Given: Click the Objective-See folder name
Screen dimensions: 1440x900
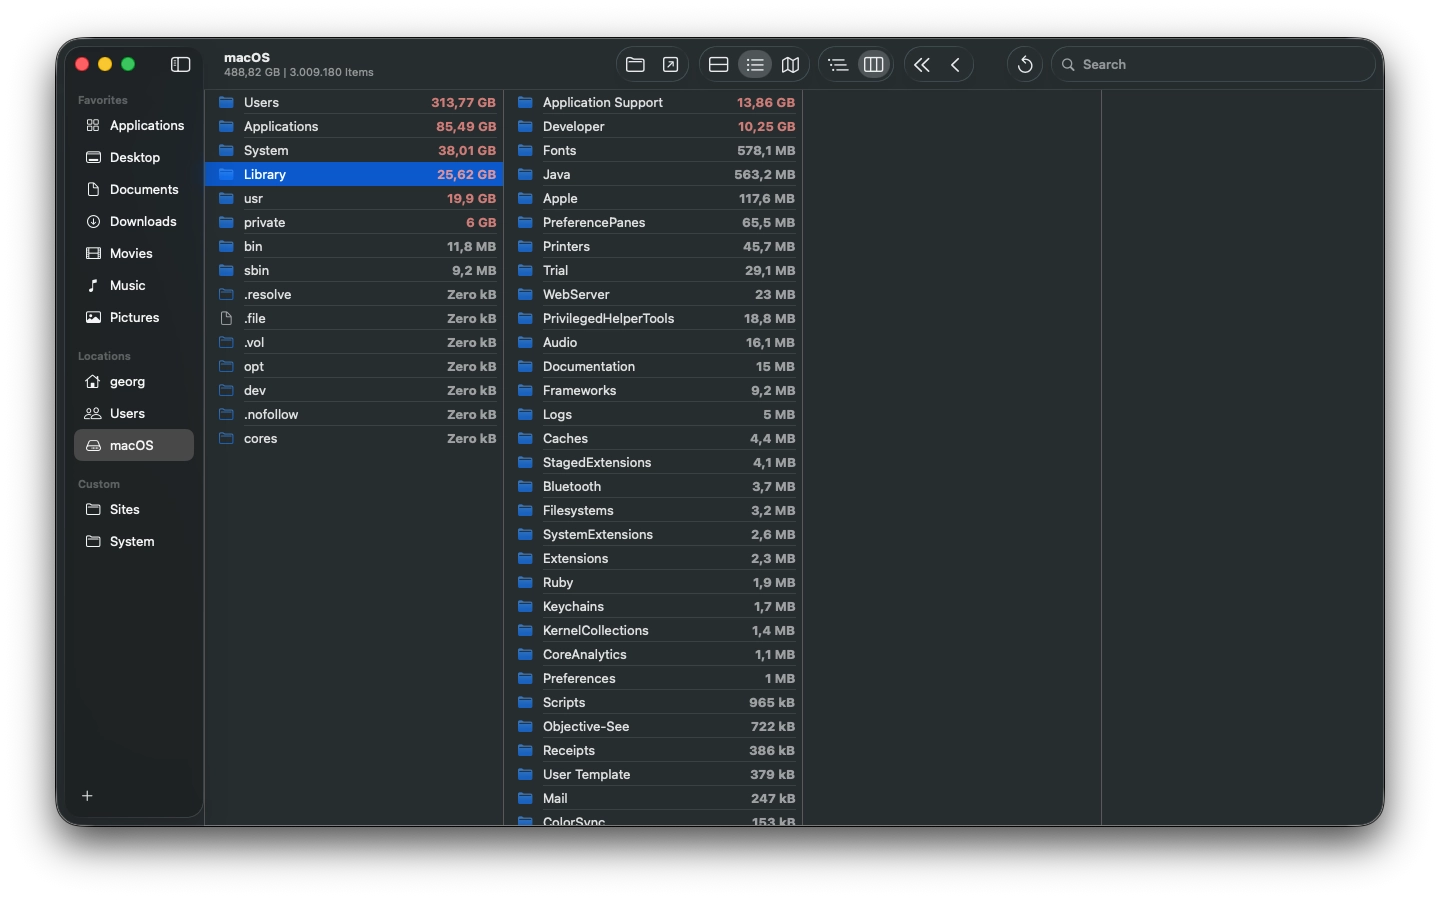Looking at the screenshot, I should click(586, 726).
